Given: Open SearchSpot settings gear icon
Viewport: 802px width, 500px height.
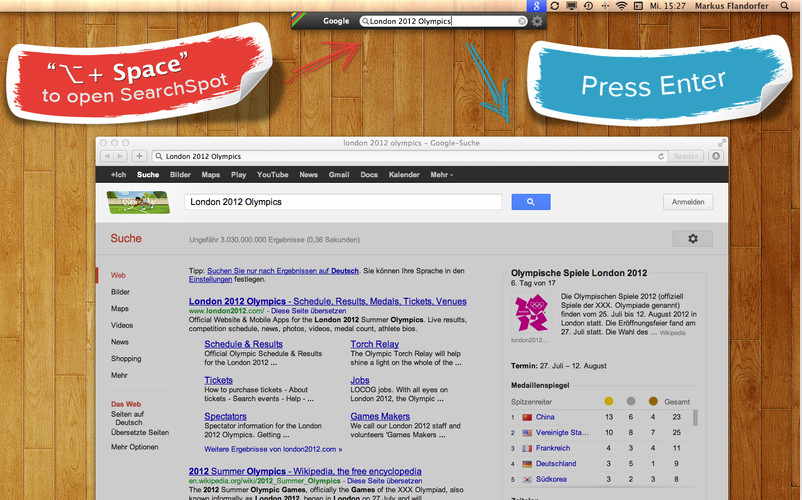Looking at the screenshot, I should click(x=537, y=21).
